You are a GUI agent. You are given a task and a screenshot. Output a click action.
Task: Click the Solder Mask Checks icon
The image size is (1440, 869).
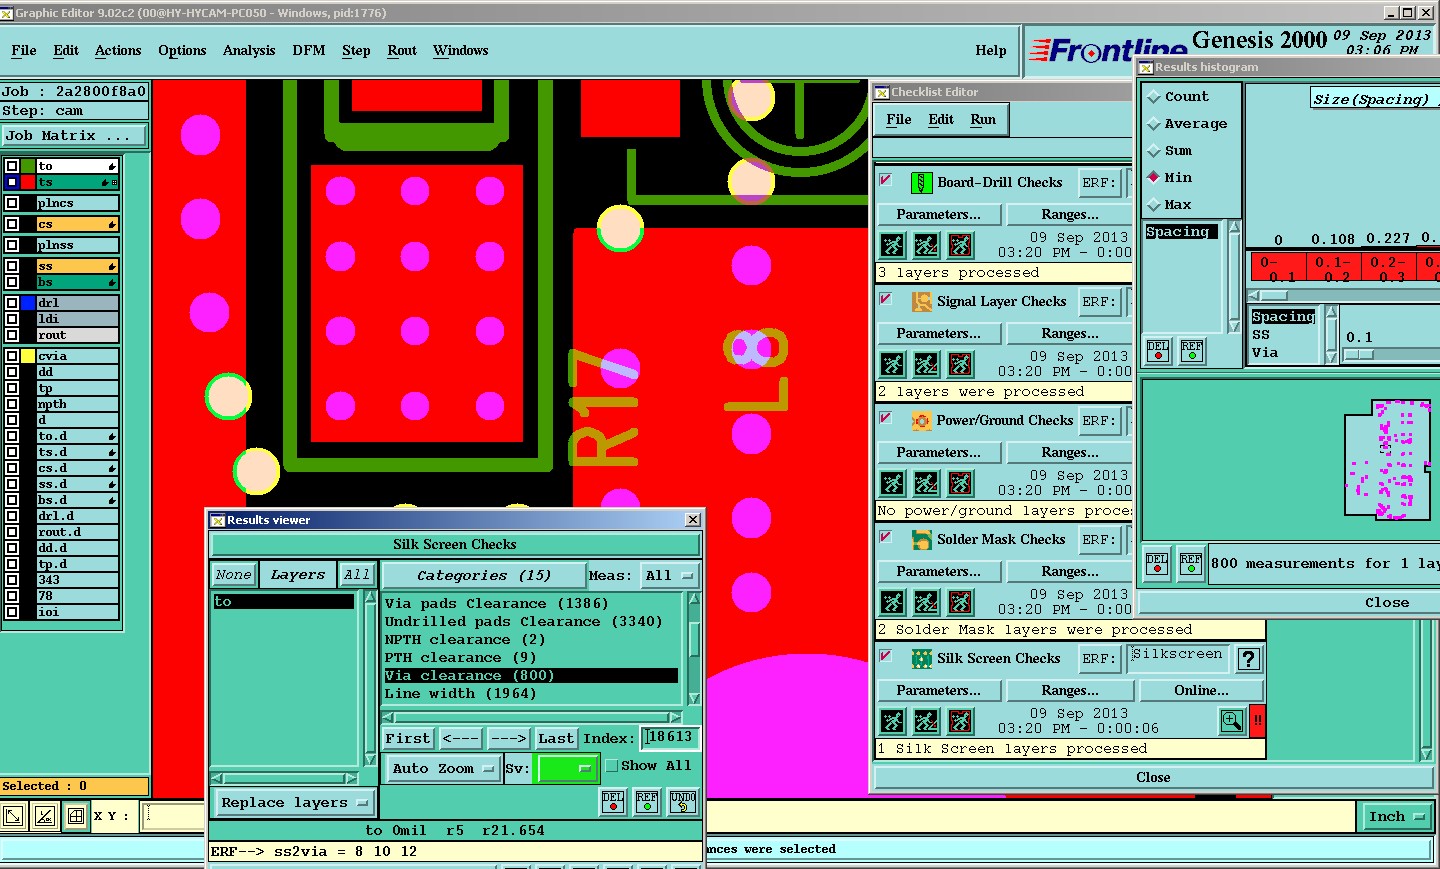pyautogui.click(x=921, y=539)
